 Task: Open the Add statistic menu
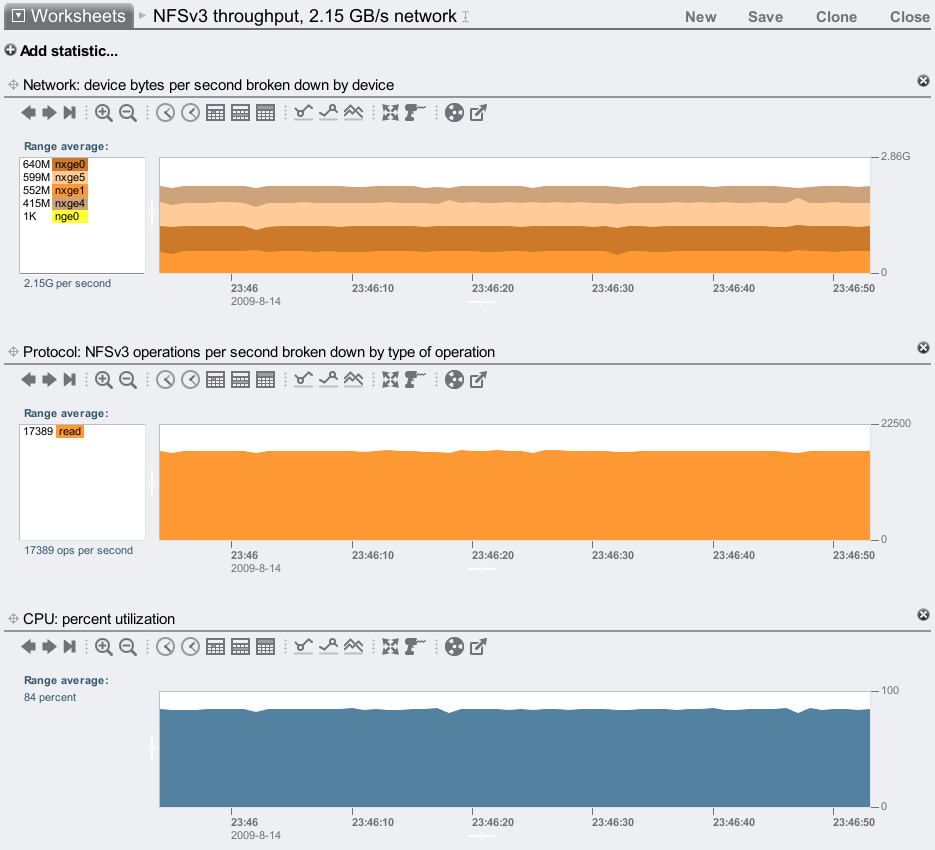pos(61,51)
